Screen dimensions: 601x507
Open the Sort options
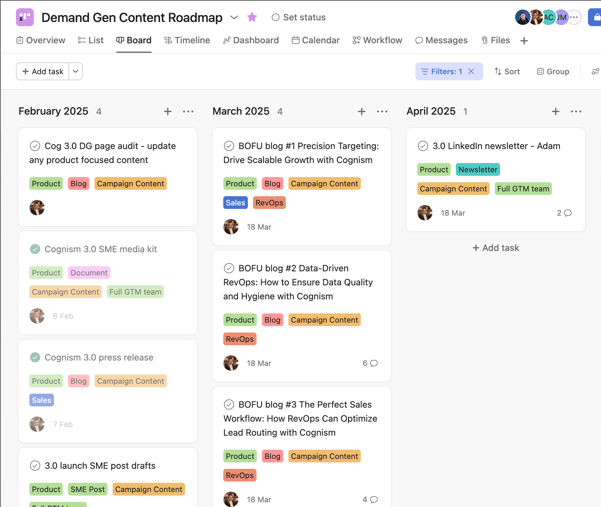(x=507, y=71)
